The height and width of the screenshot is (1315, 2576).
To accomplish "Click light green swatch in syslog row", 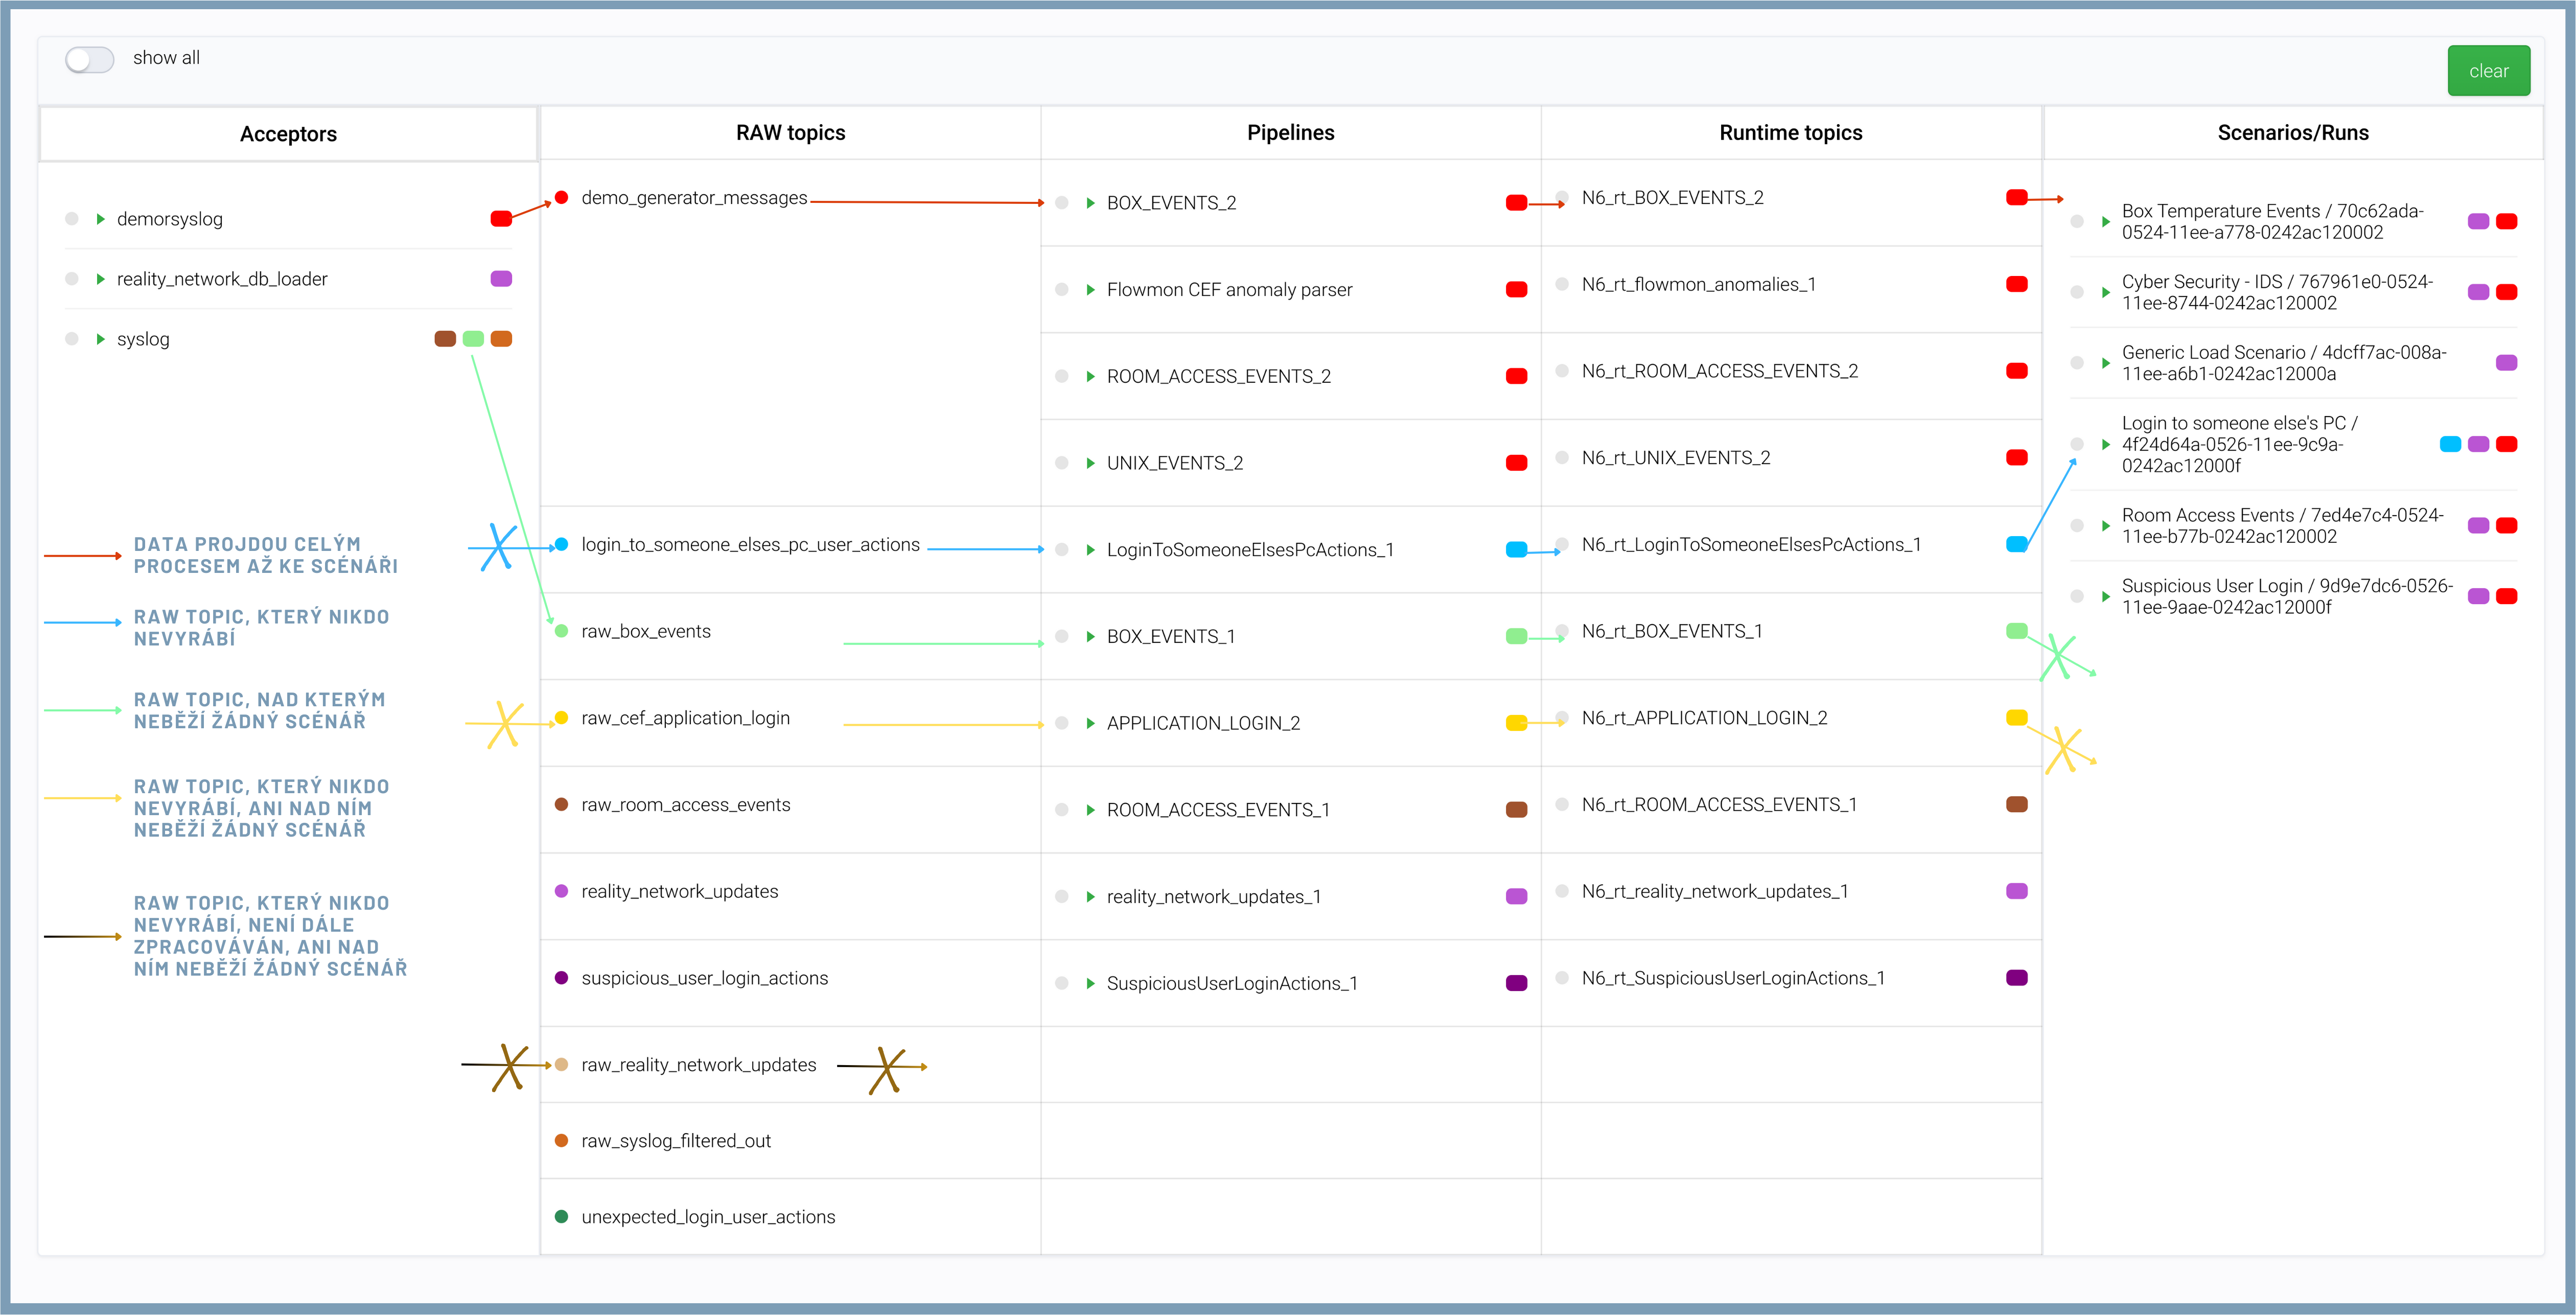I will (473, 339).
